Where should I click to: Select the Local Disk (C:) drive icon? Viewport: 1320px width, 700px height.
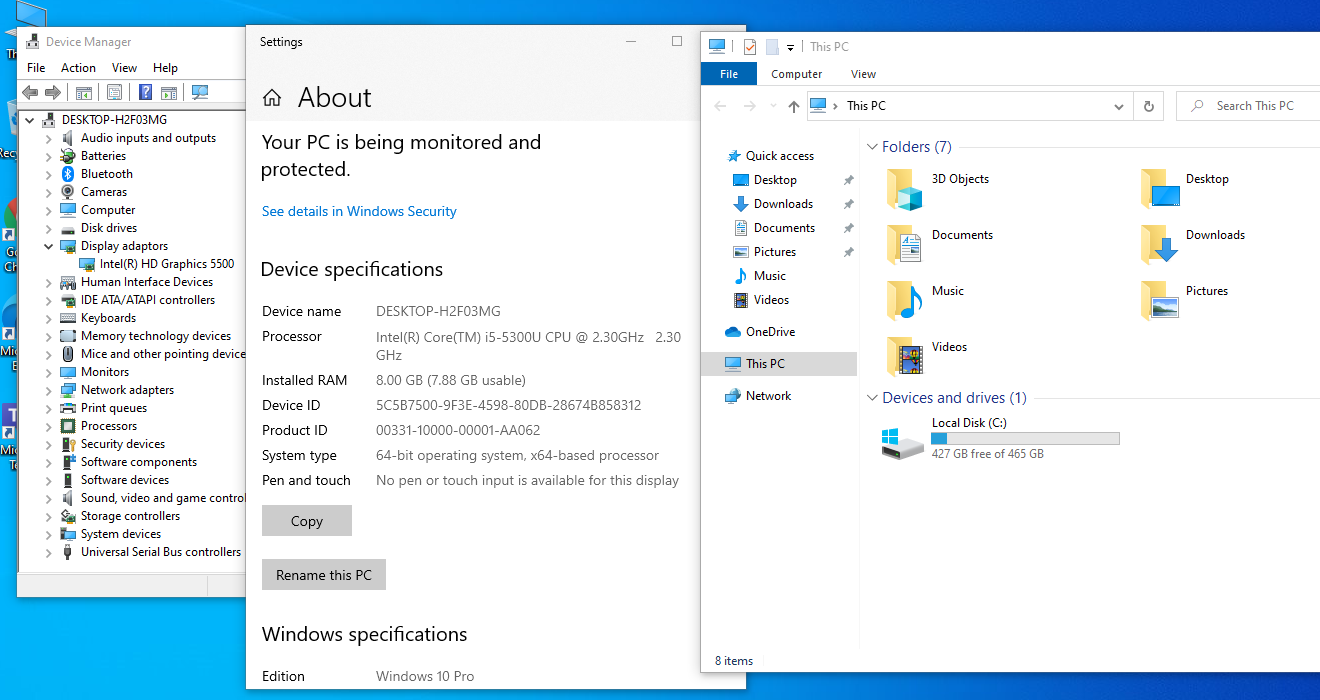904,443
